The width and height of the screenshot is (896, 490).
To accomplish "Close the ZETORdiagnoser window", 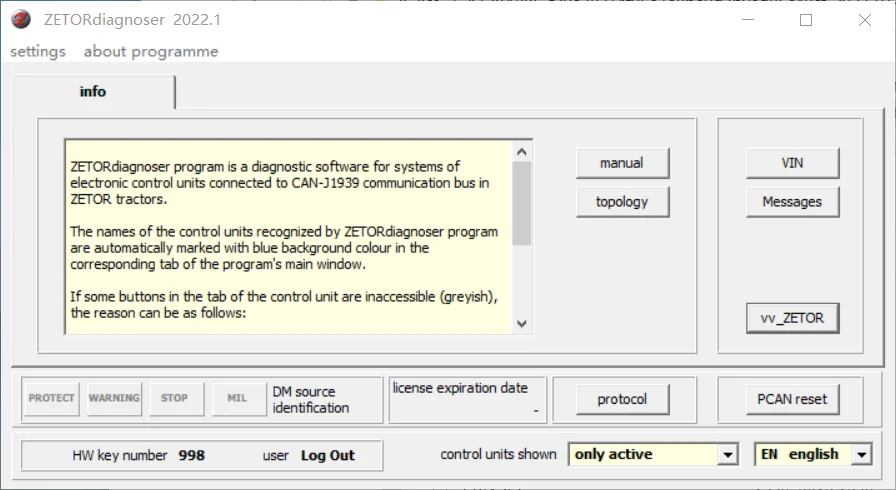I will (x=865, y=20).
